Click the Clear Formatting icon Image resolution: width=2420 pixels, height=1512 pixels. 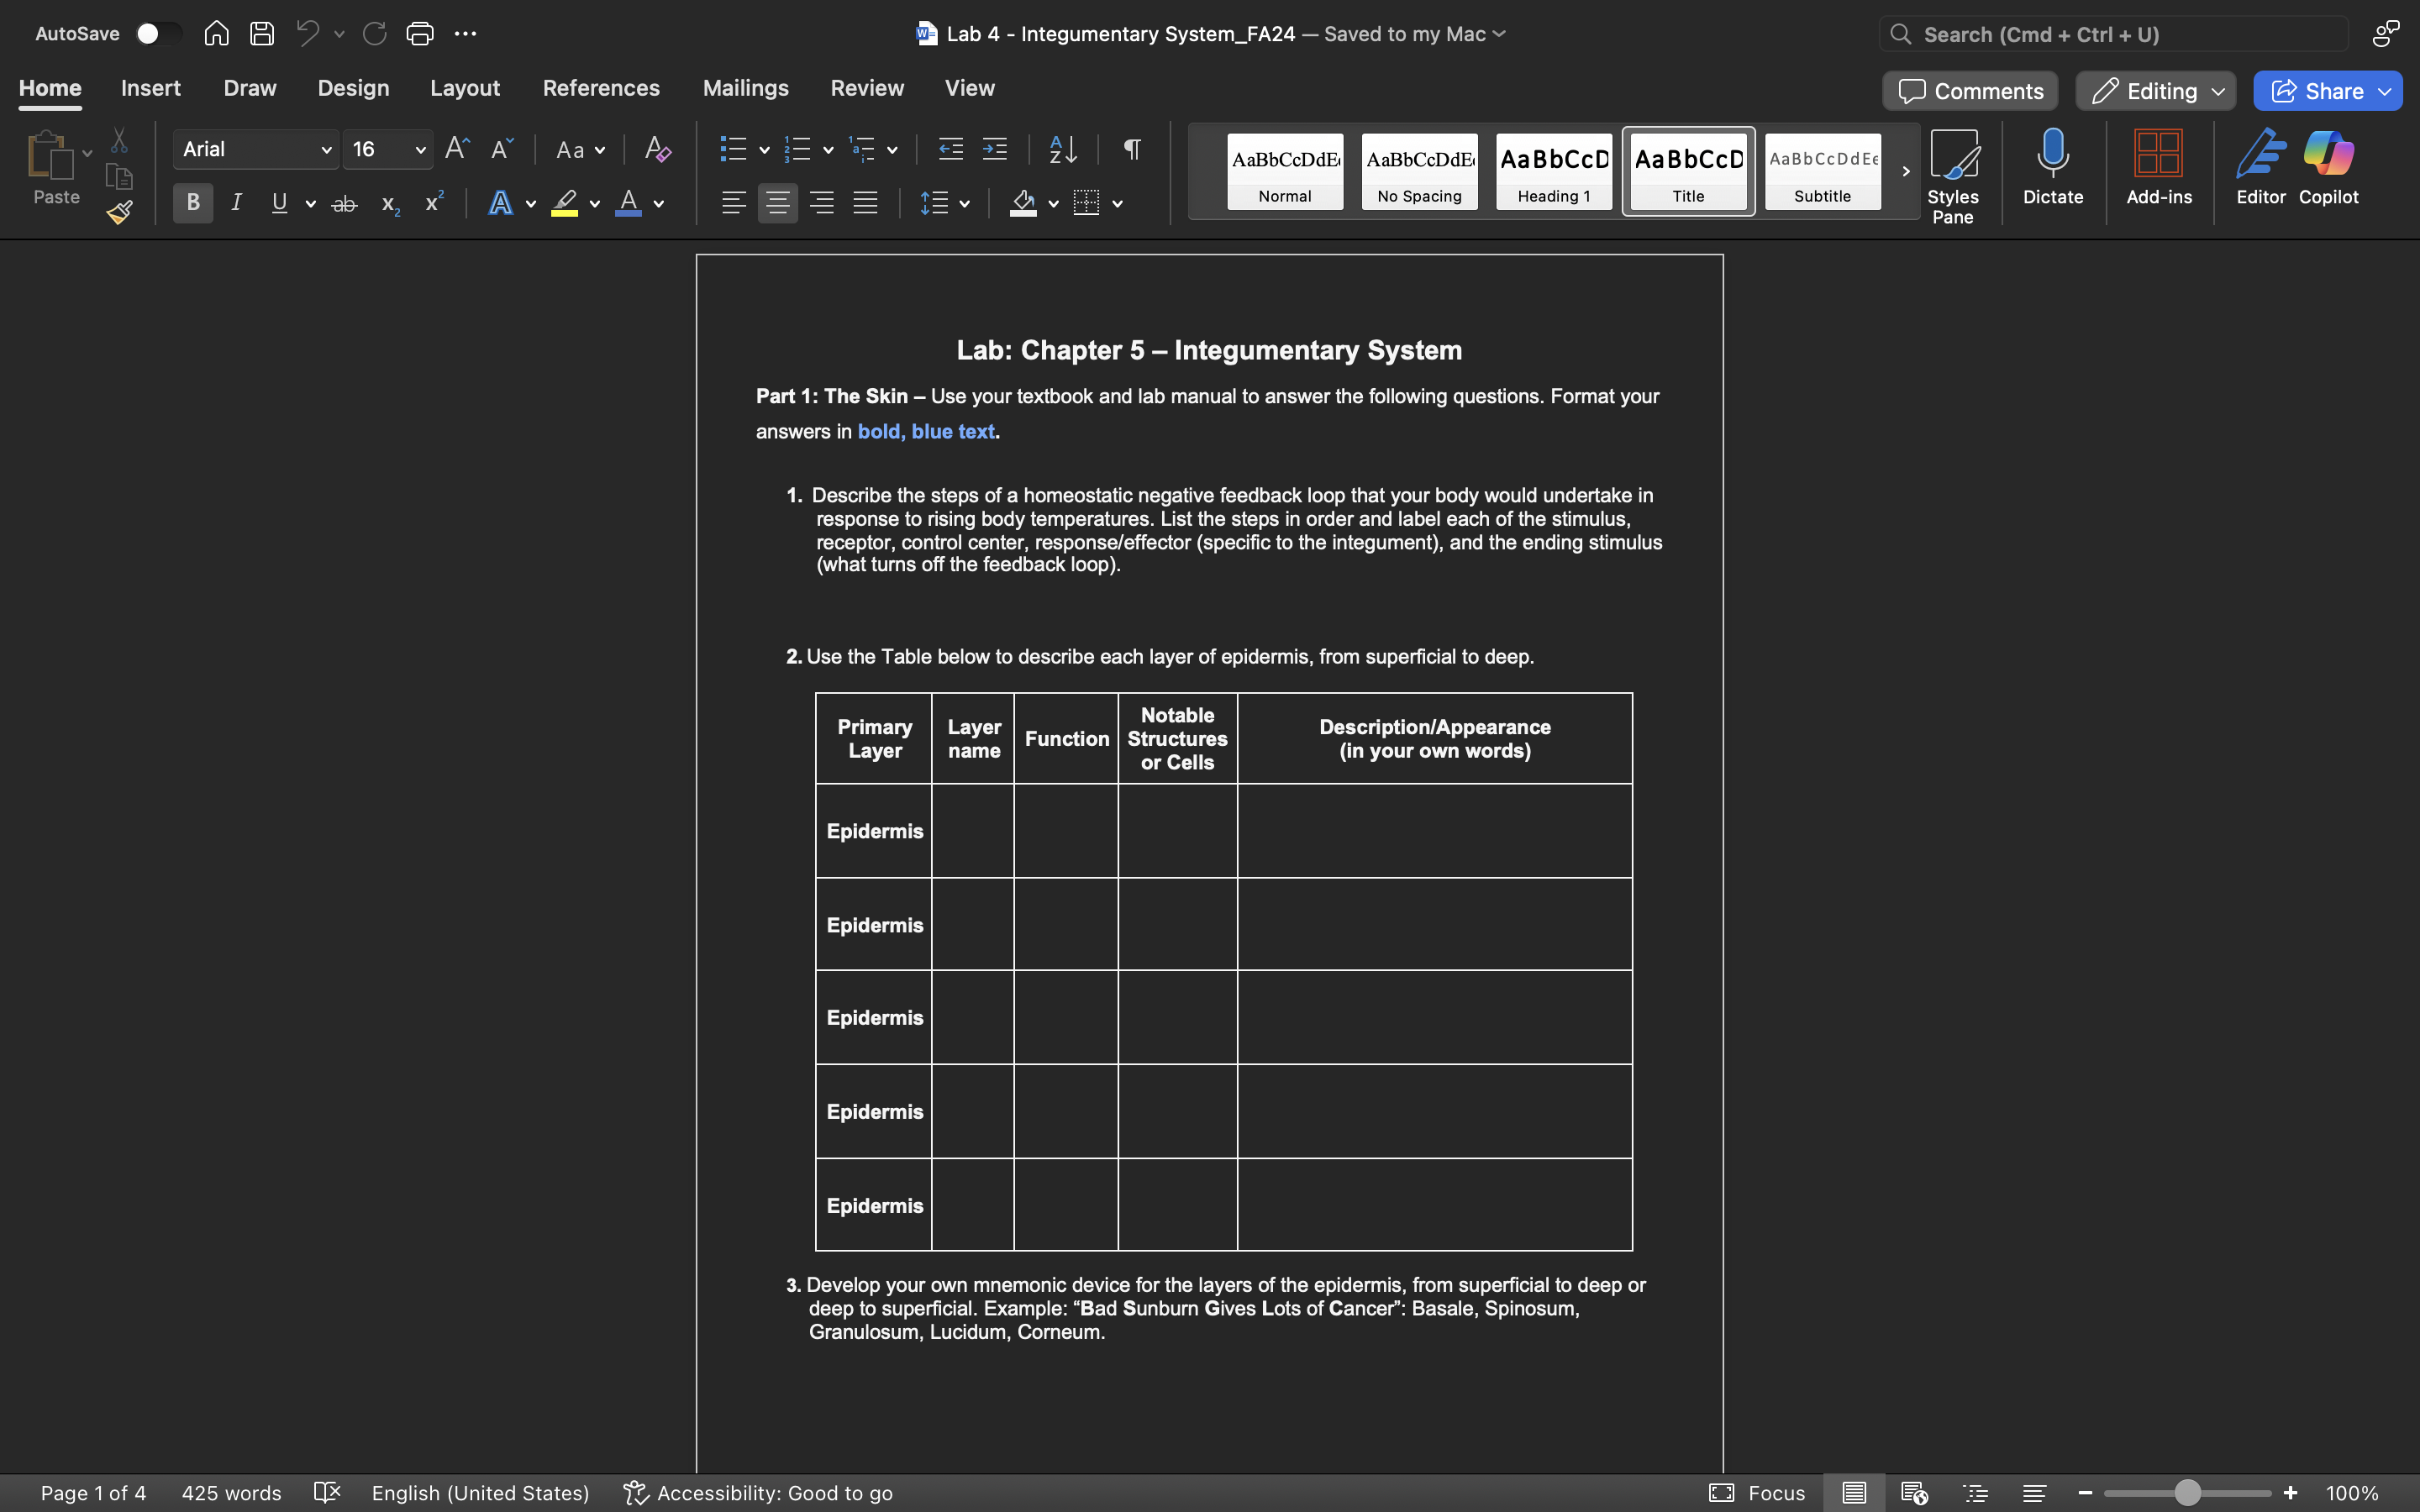pos(657,149)
